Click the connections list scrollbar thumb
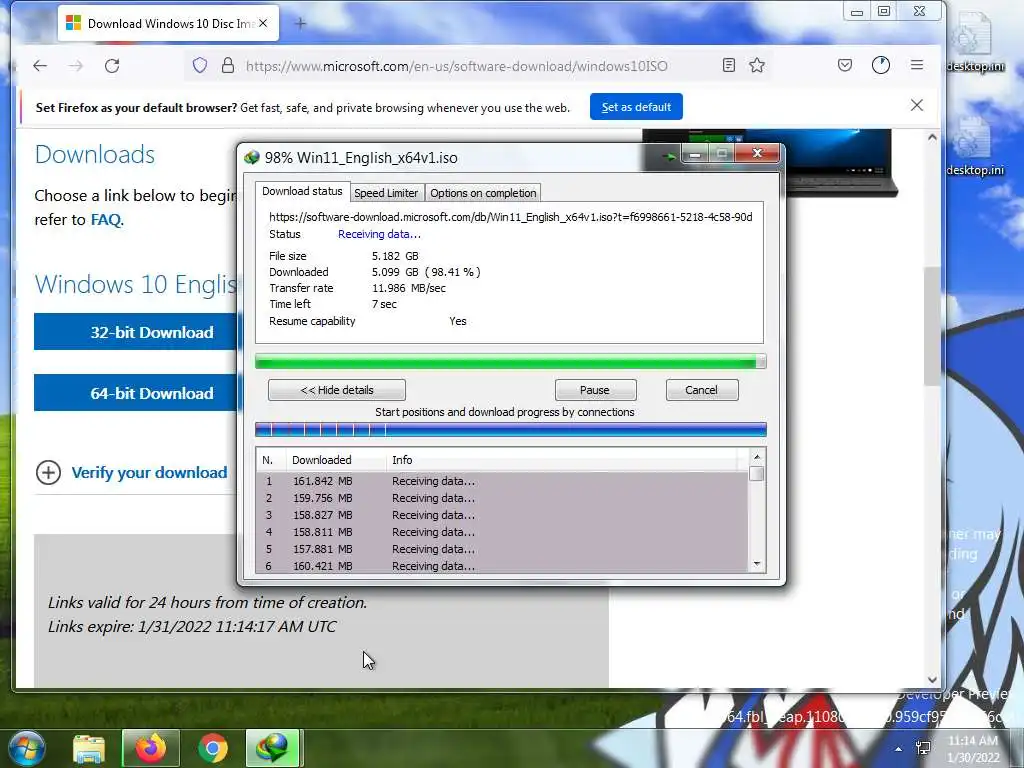 coord(757,473)
